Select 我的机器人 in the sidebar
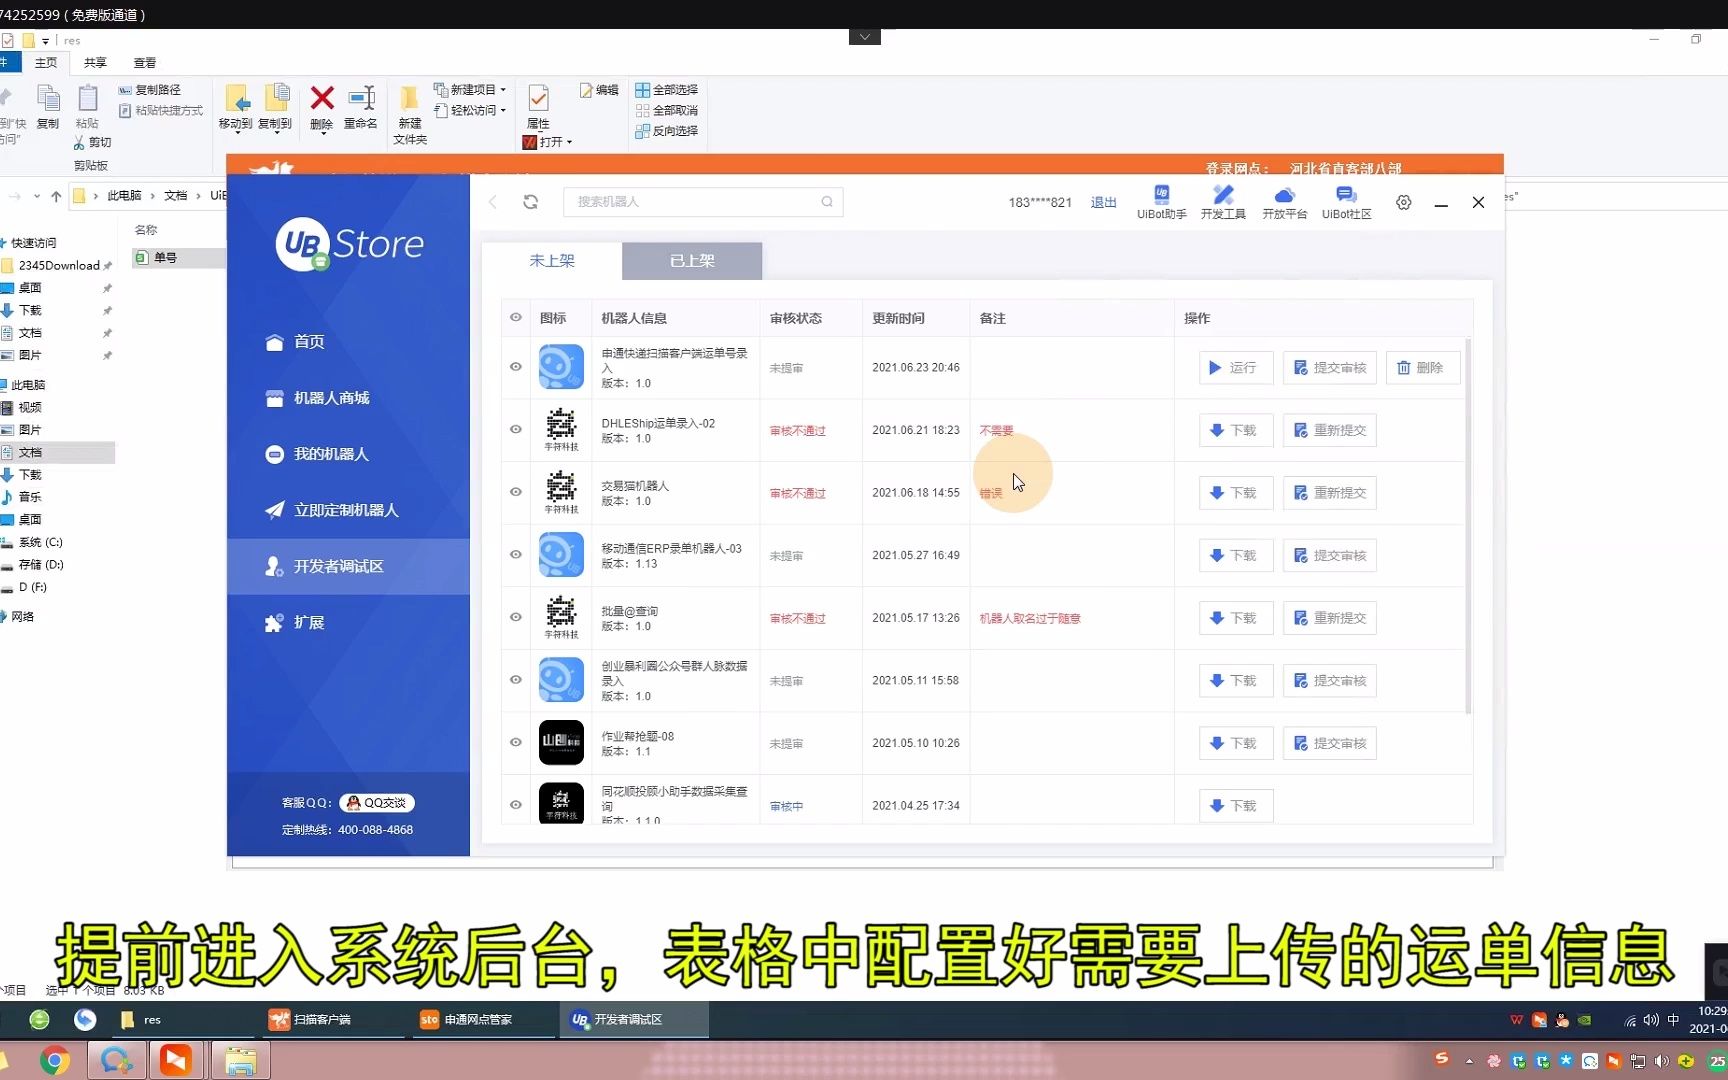The height and width of the screenshot is (1080, 1728). [331, 454]
